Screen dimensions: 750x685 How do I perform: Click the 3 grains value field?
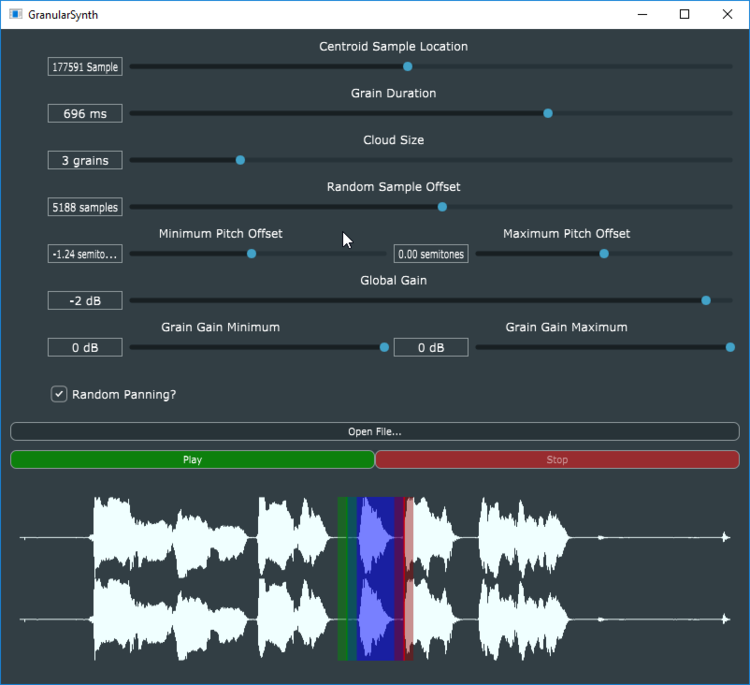pos(85,160)
